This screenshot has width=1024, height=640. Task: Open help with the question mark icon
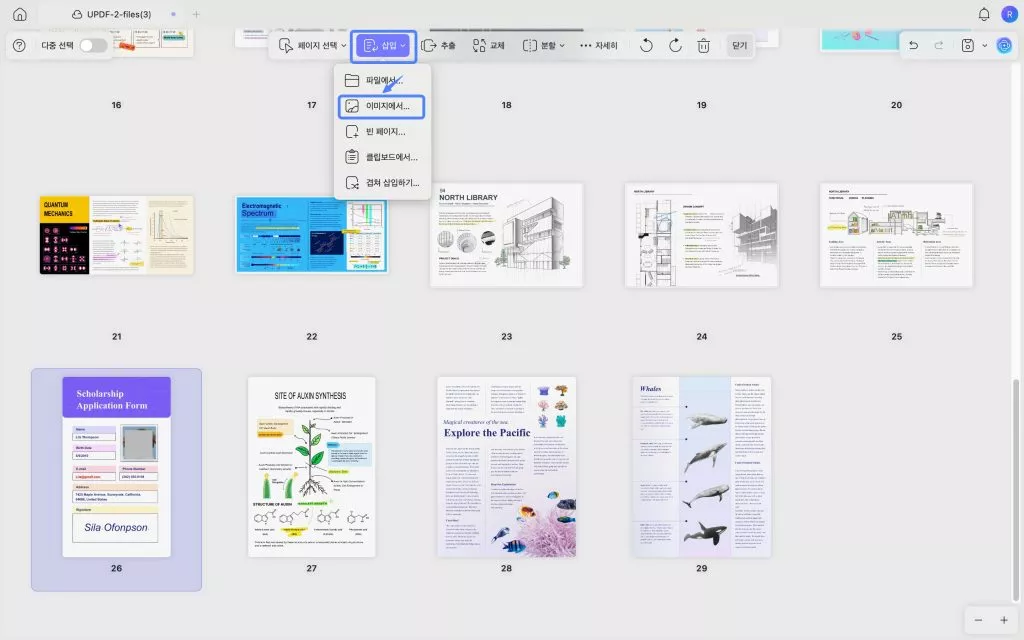point(18,45)
